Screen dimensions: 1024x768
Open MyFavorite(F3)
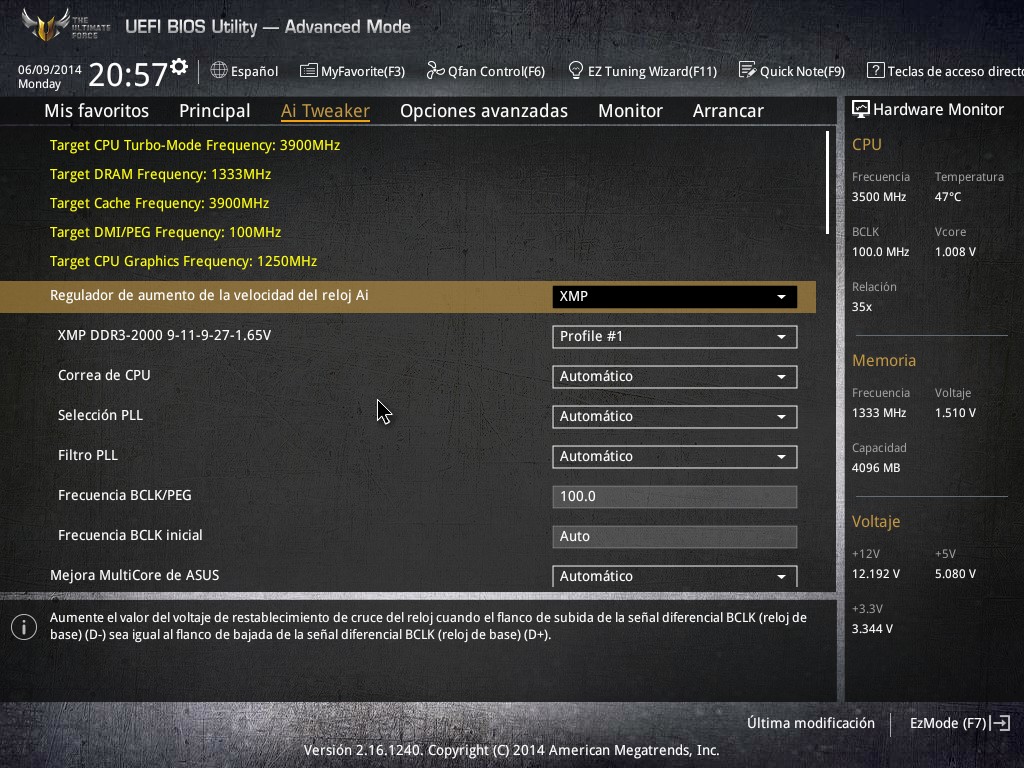coord(353,71)
